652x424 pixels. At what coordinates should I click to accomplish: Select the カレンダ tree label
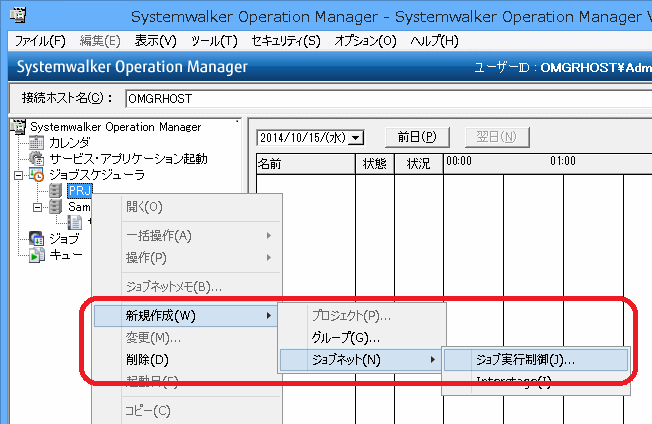tap(69, 143)
